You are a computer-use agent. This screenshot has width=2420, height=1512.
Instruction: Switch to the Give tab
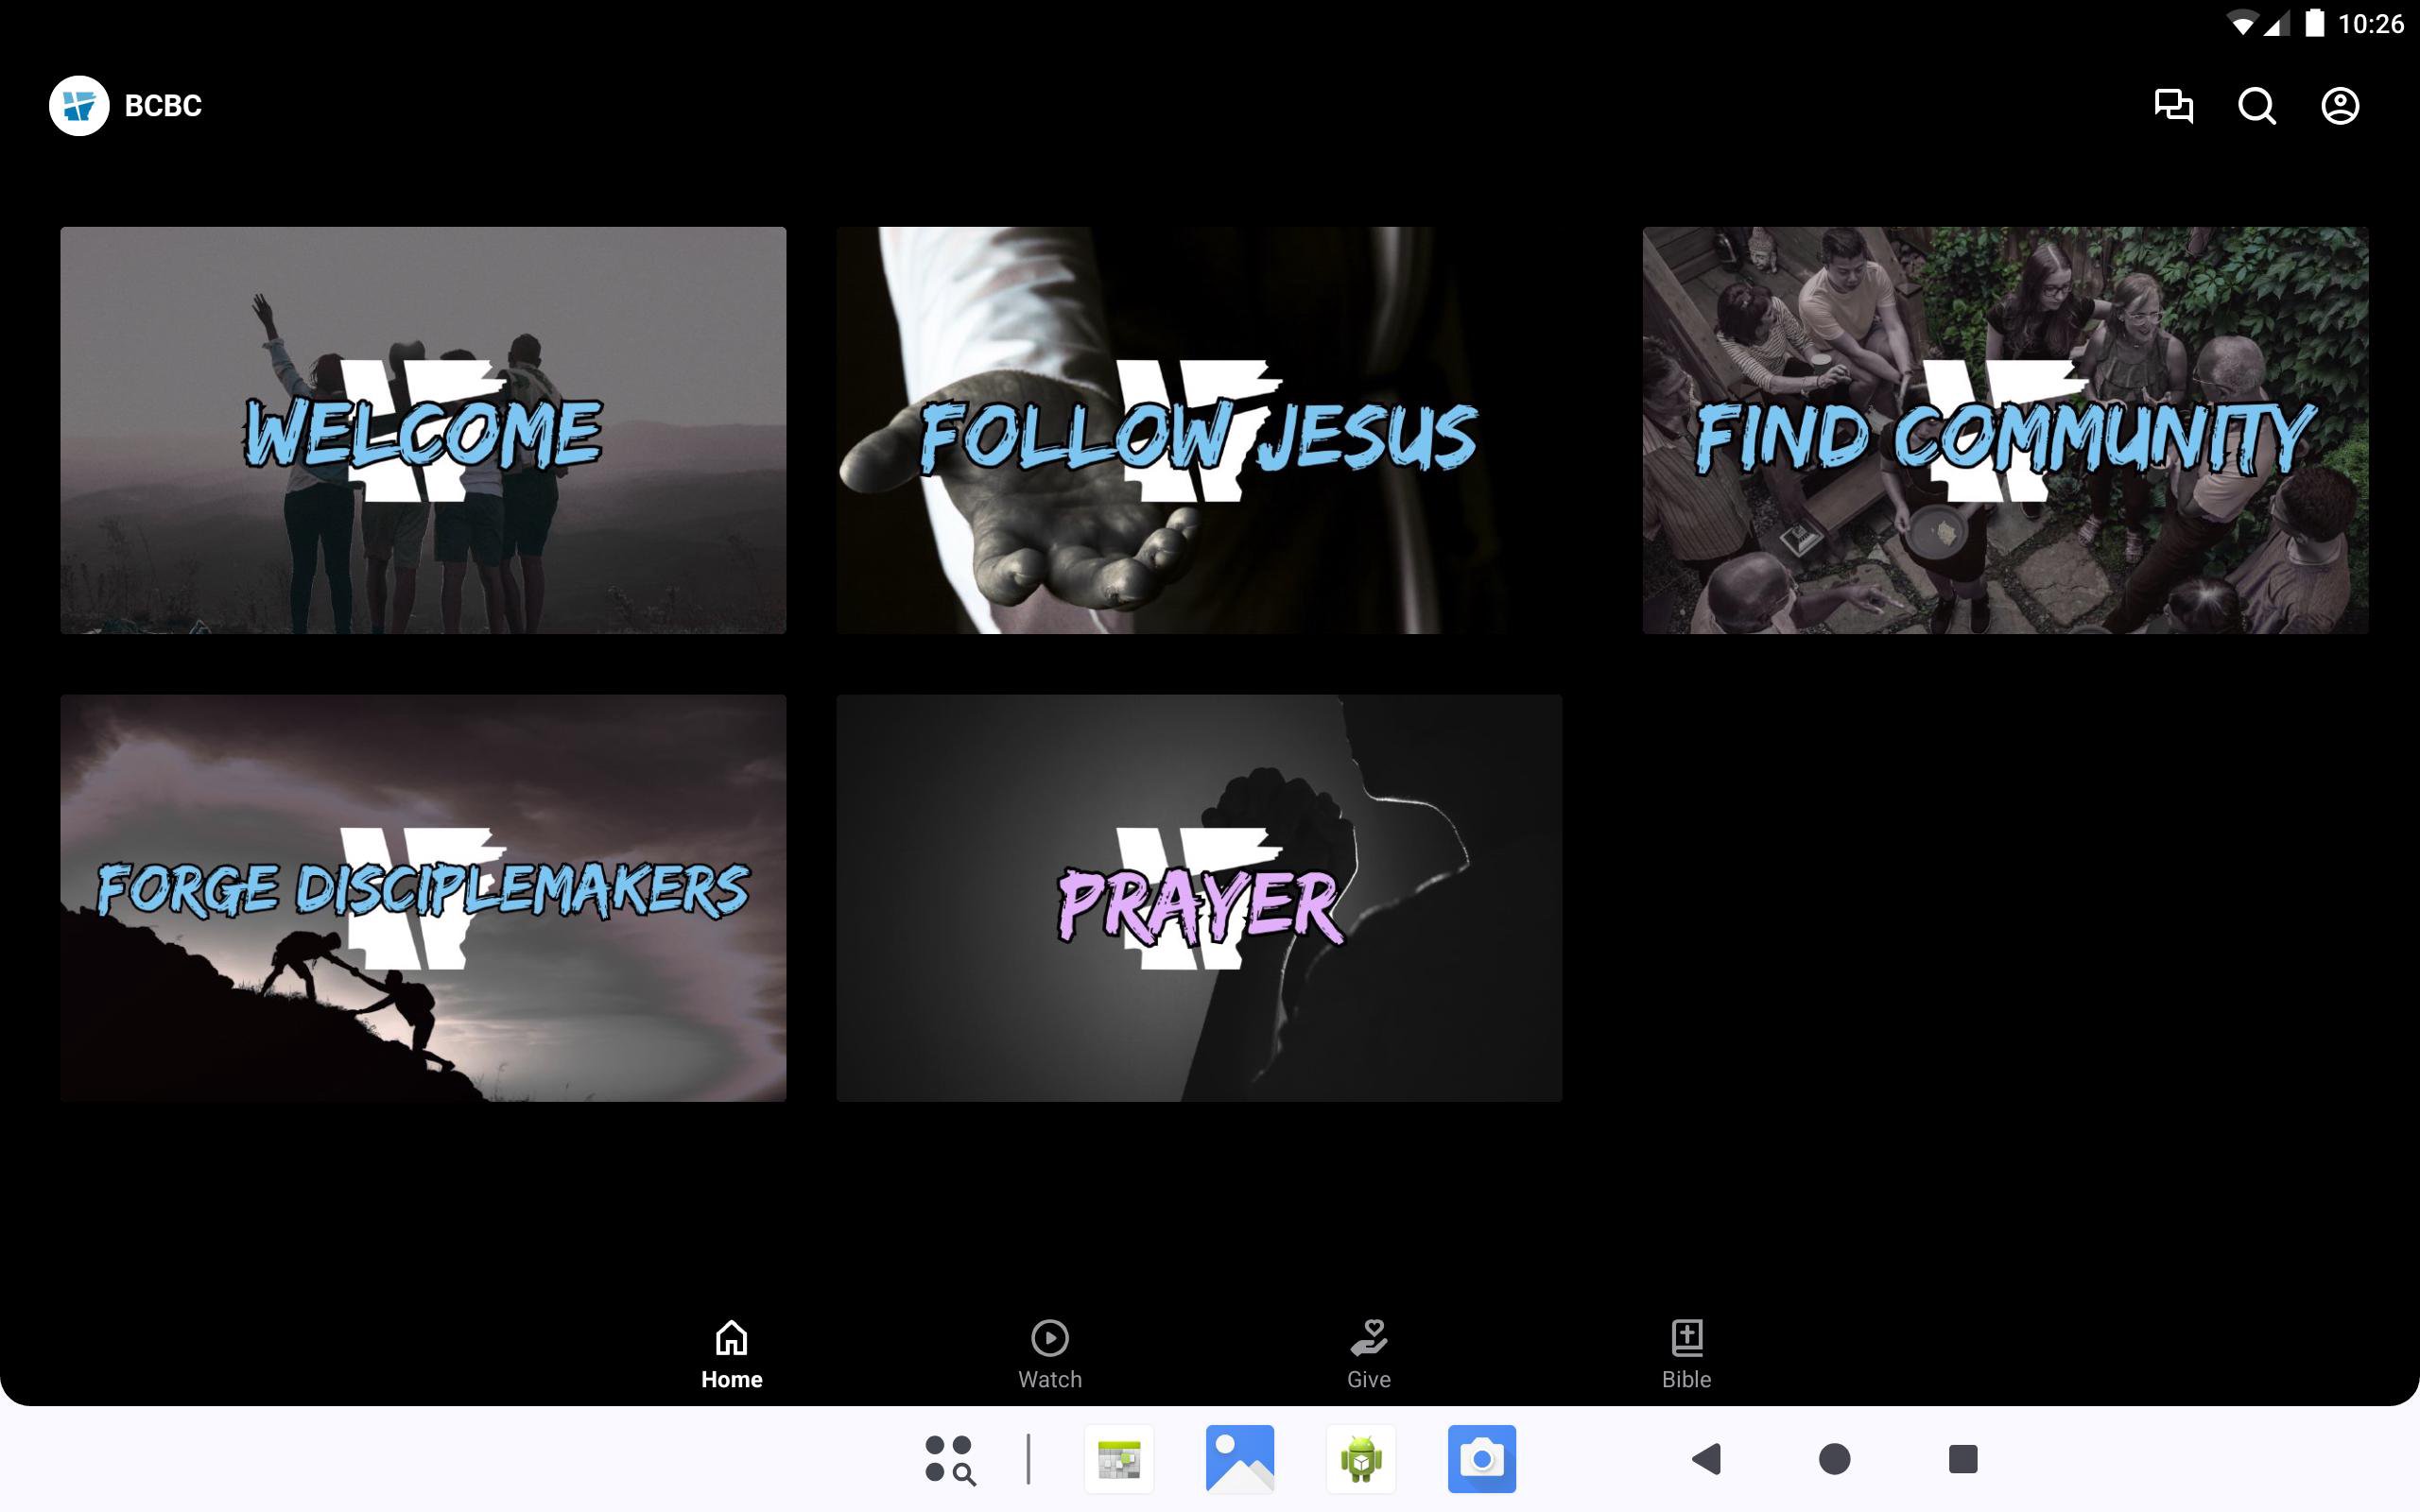pos(1368,1353)
